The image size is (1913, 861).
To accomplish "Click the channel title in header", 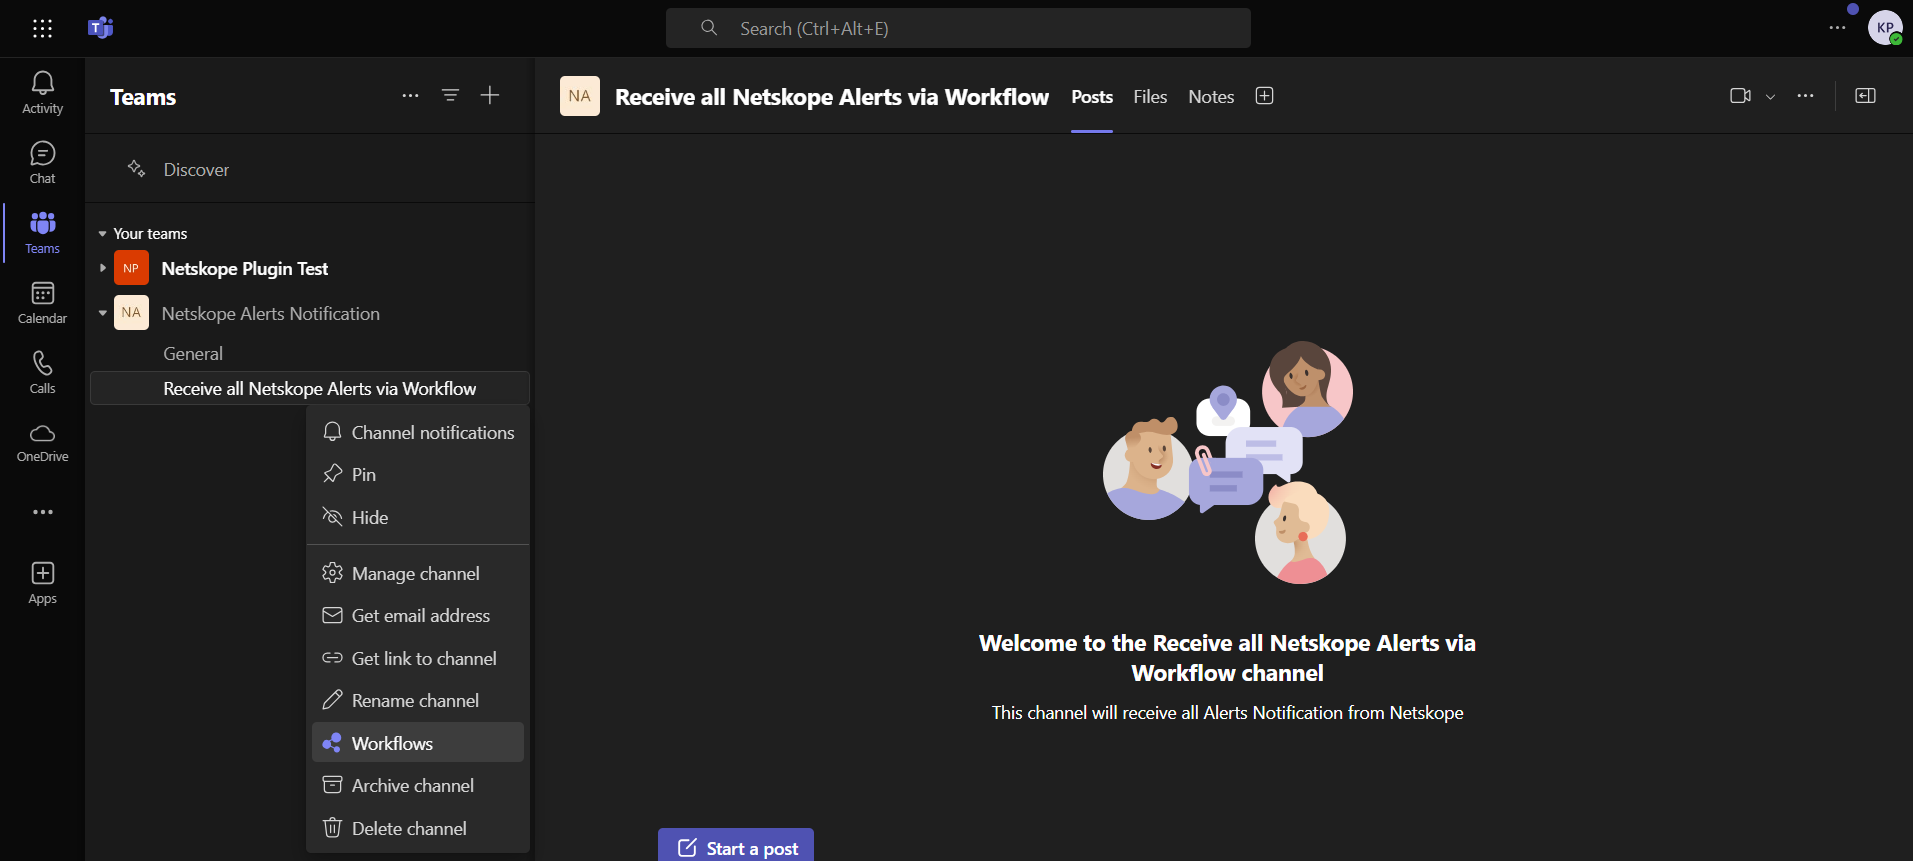I will [832, 97].
